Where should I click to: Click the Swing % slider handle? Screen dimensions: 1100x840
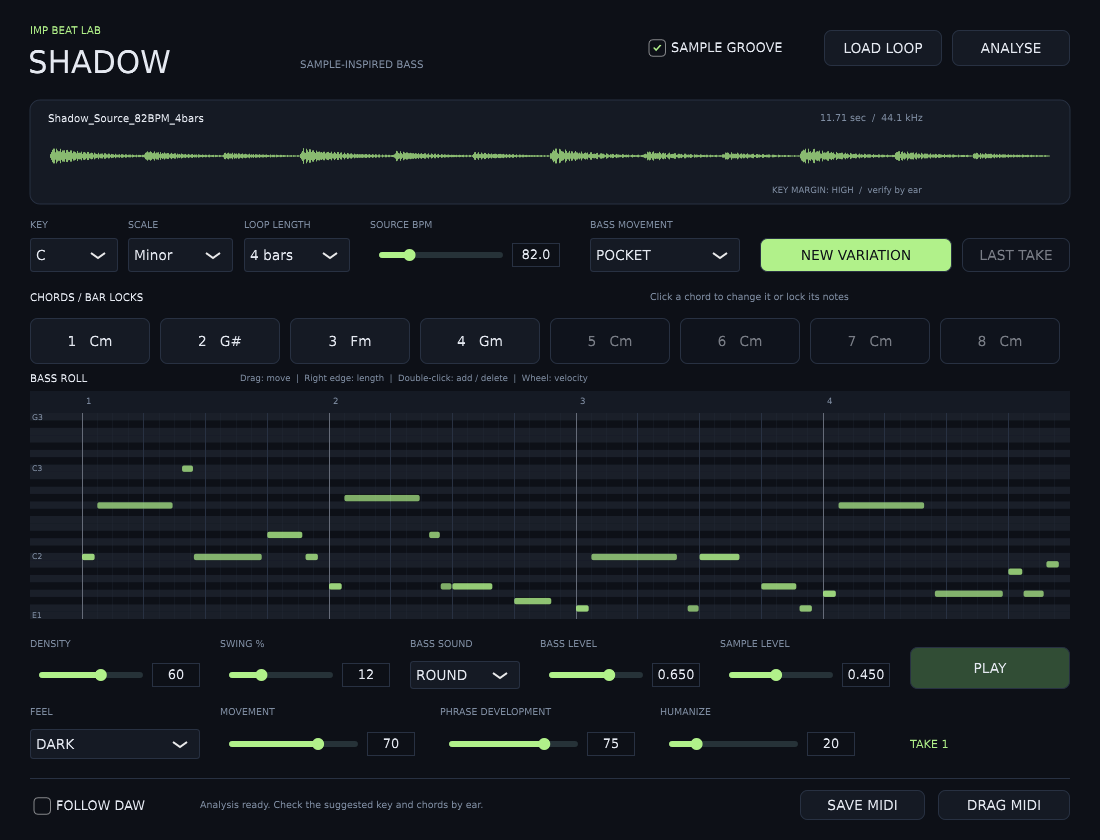coord(262,675)
